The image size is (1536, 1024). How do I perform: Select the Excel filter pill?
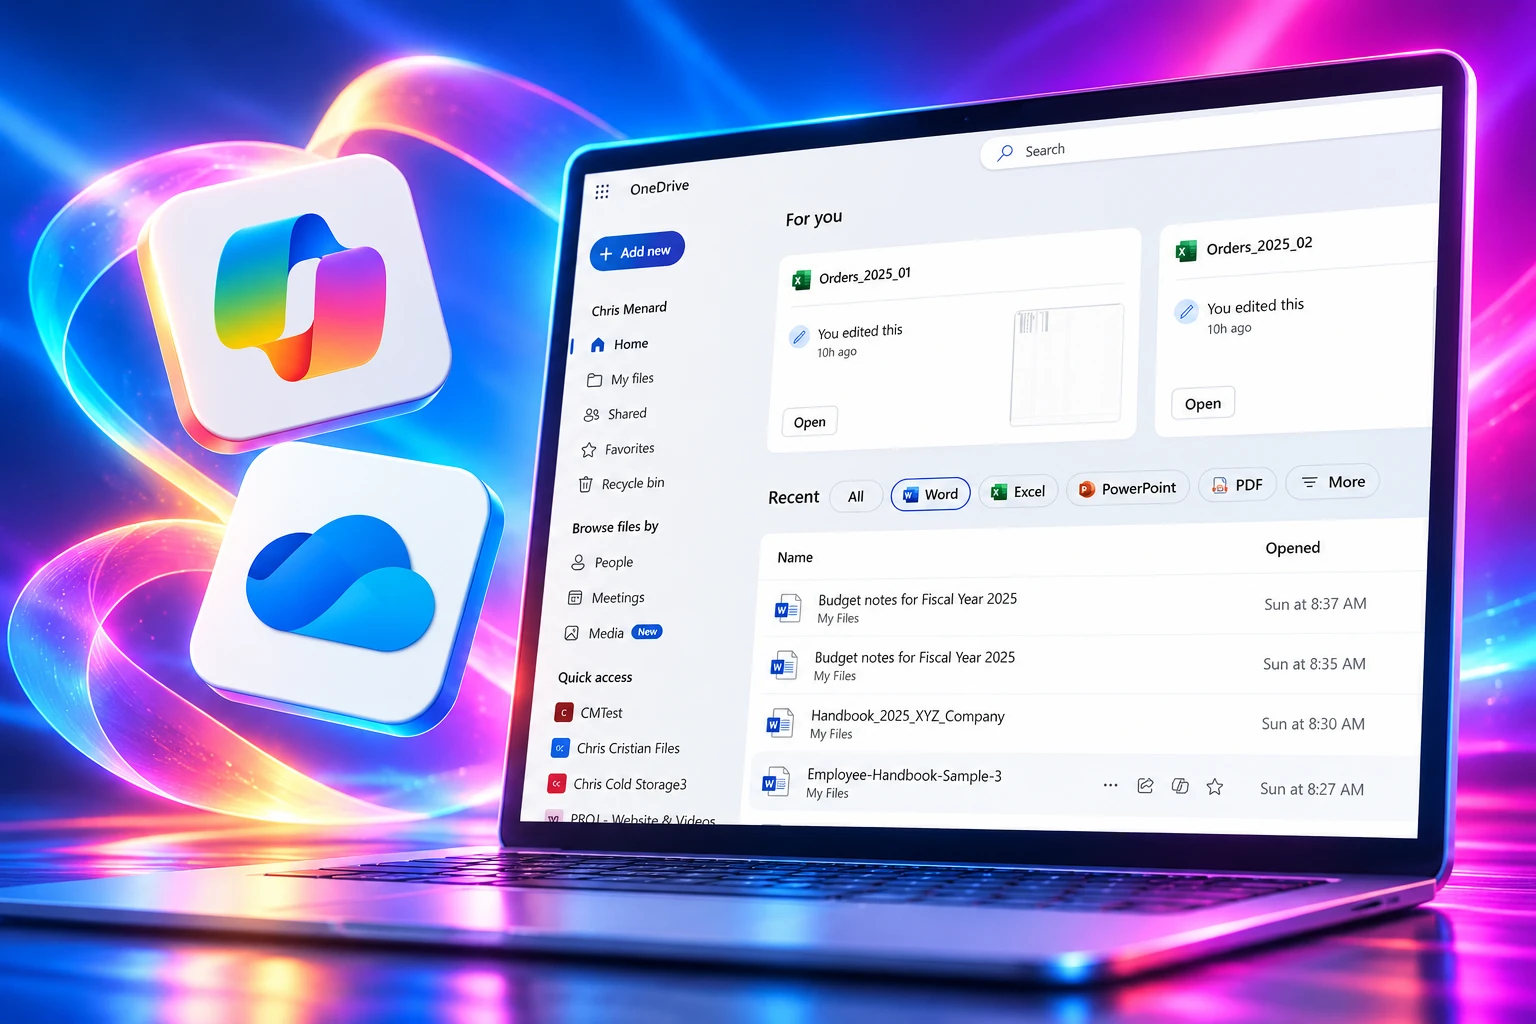[1019, 492]
